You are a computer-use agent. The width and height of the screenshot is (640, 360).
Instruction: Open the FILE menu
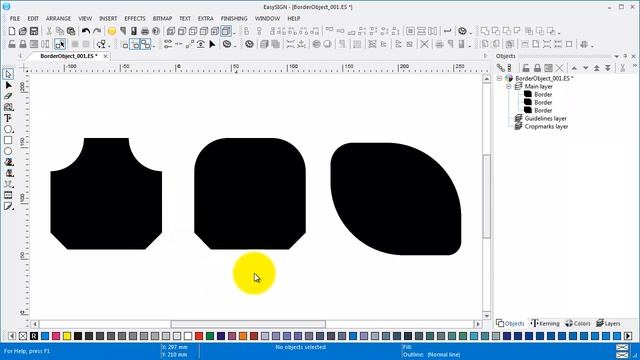15,18
